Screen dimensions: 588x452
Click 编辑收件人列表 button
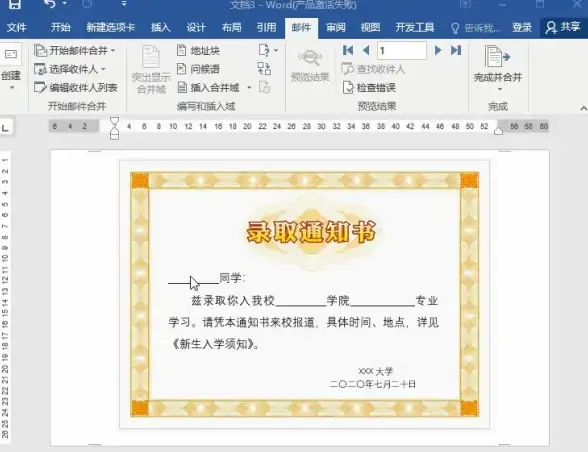pyautogui.click(x=76, y=87)
